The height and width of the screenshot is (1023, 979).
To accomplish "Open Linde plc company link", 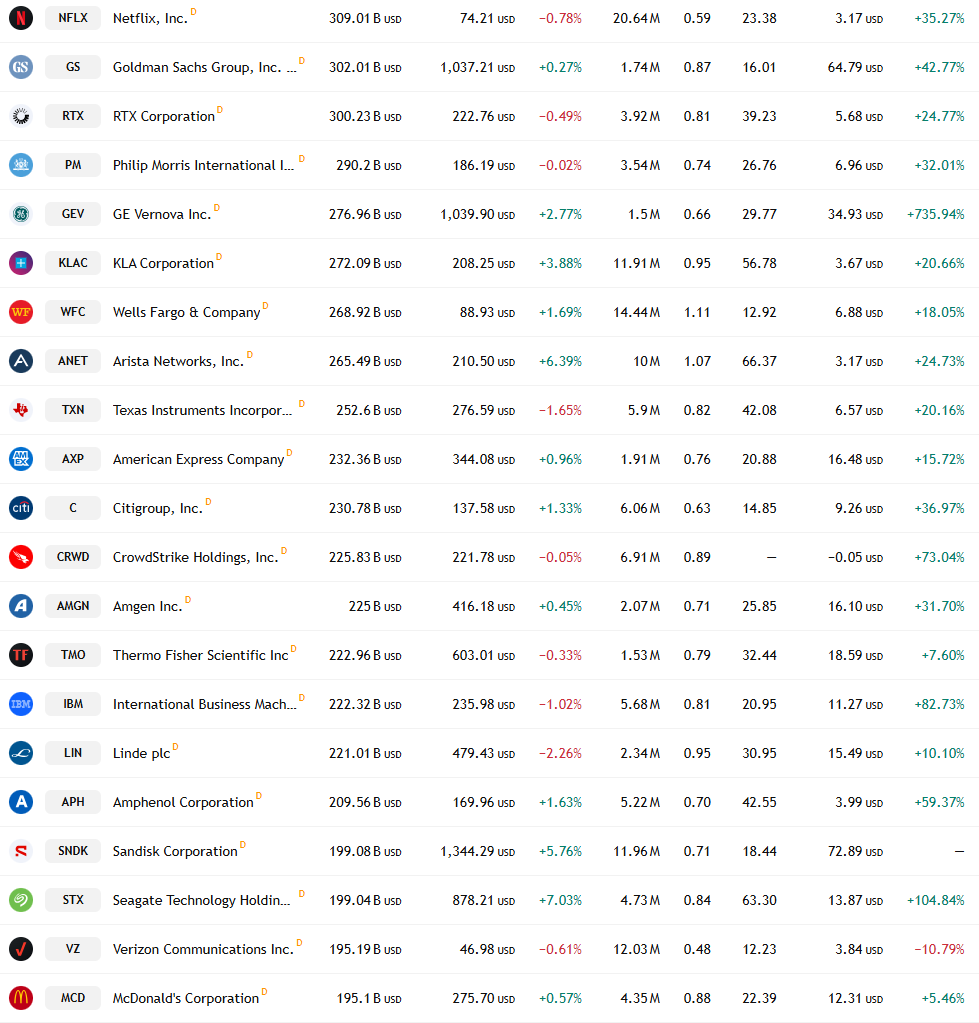I will 142,754.
